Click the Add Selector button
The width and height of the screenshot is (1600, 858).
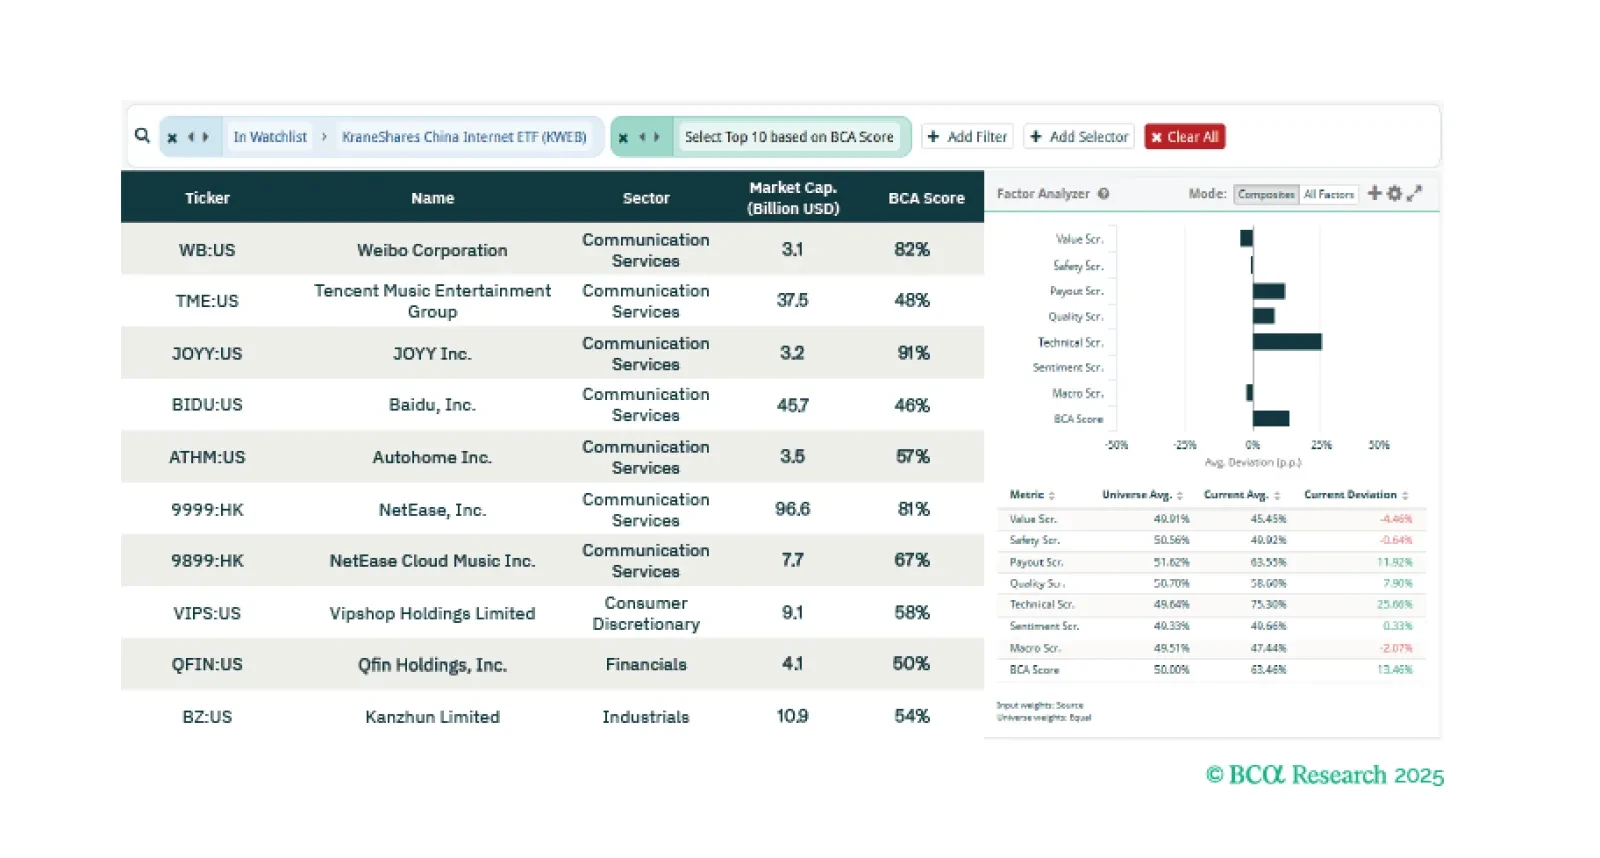point(1079,137)
